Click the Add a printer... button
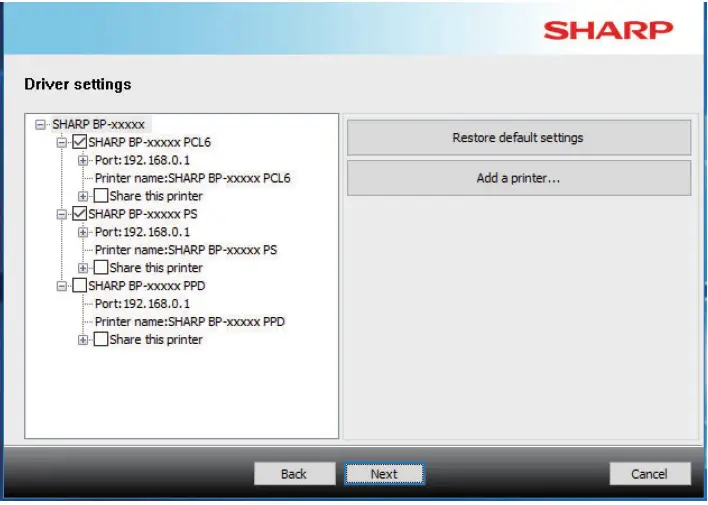708x505 pixels. point(519,178)
